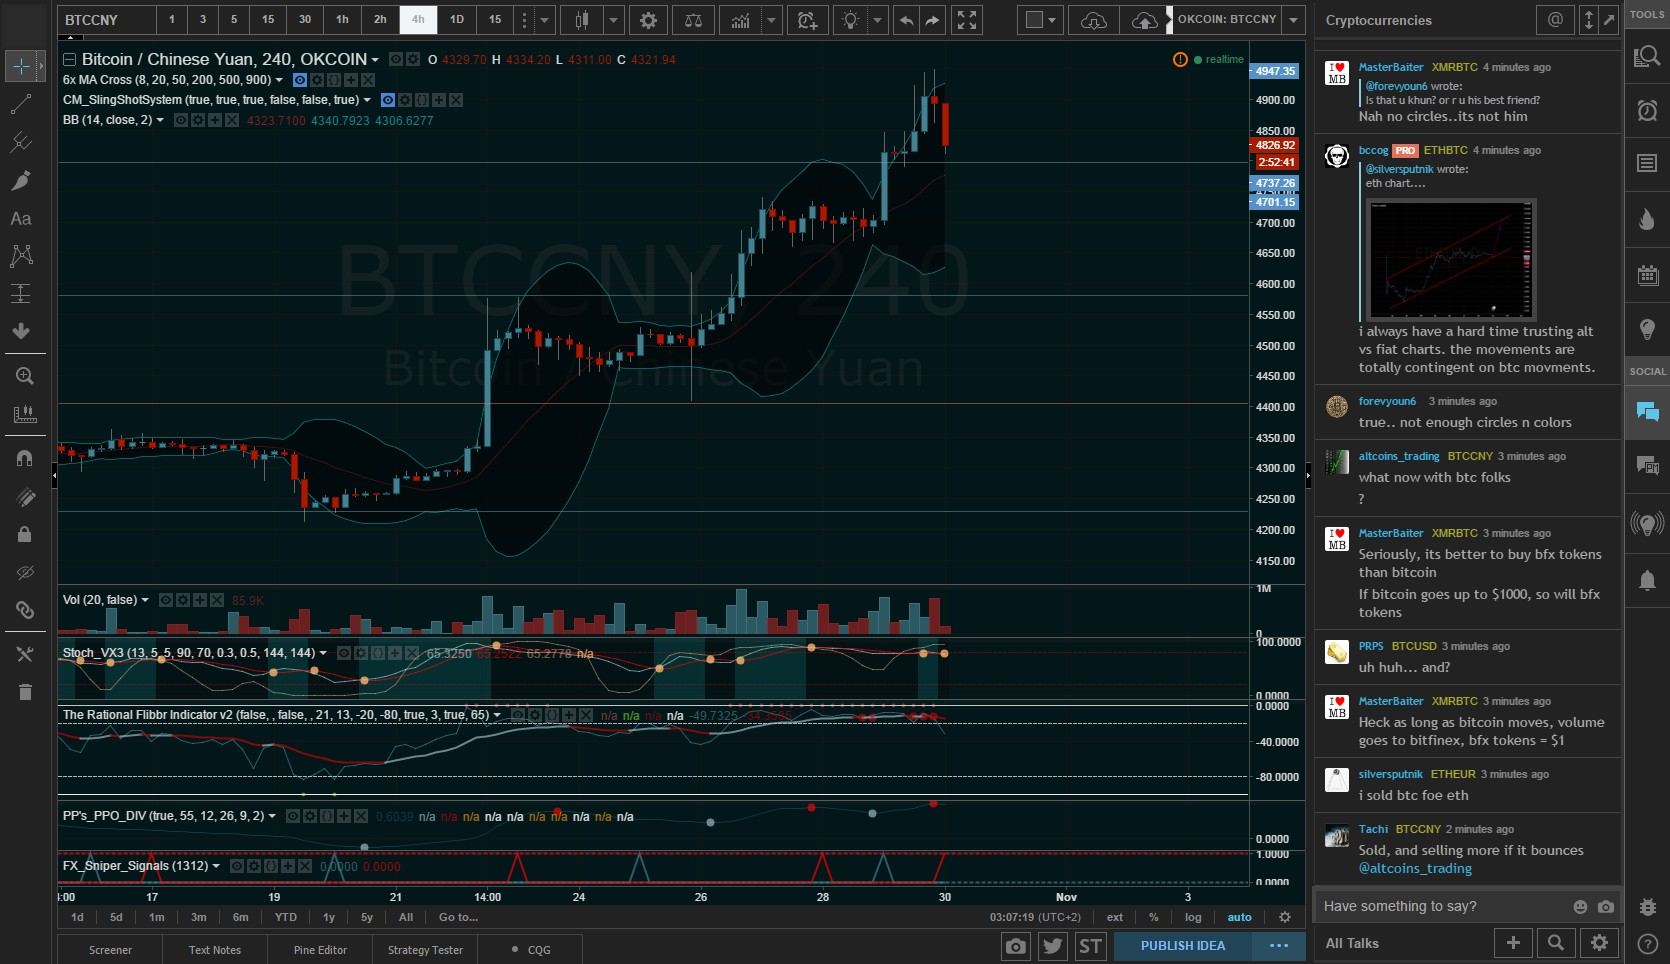The width and height of the screenshot is (1670, 964).
Task: Select the Brush drawing tool
Action: point(22,180)
